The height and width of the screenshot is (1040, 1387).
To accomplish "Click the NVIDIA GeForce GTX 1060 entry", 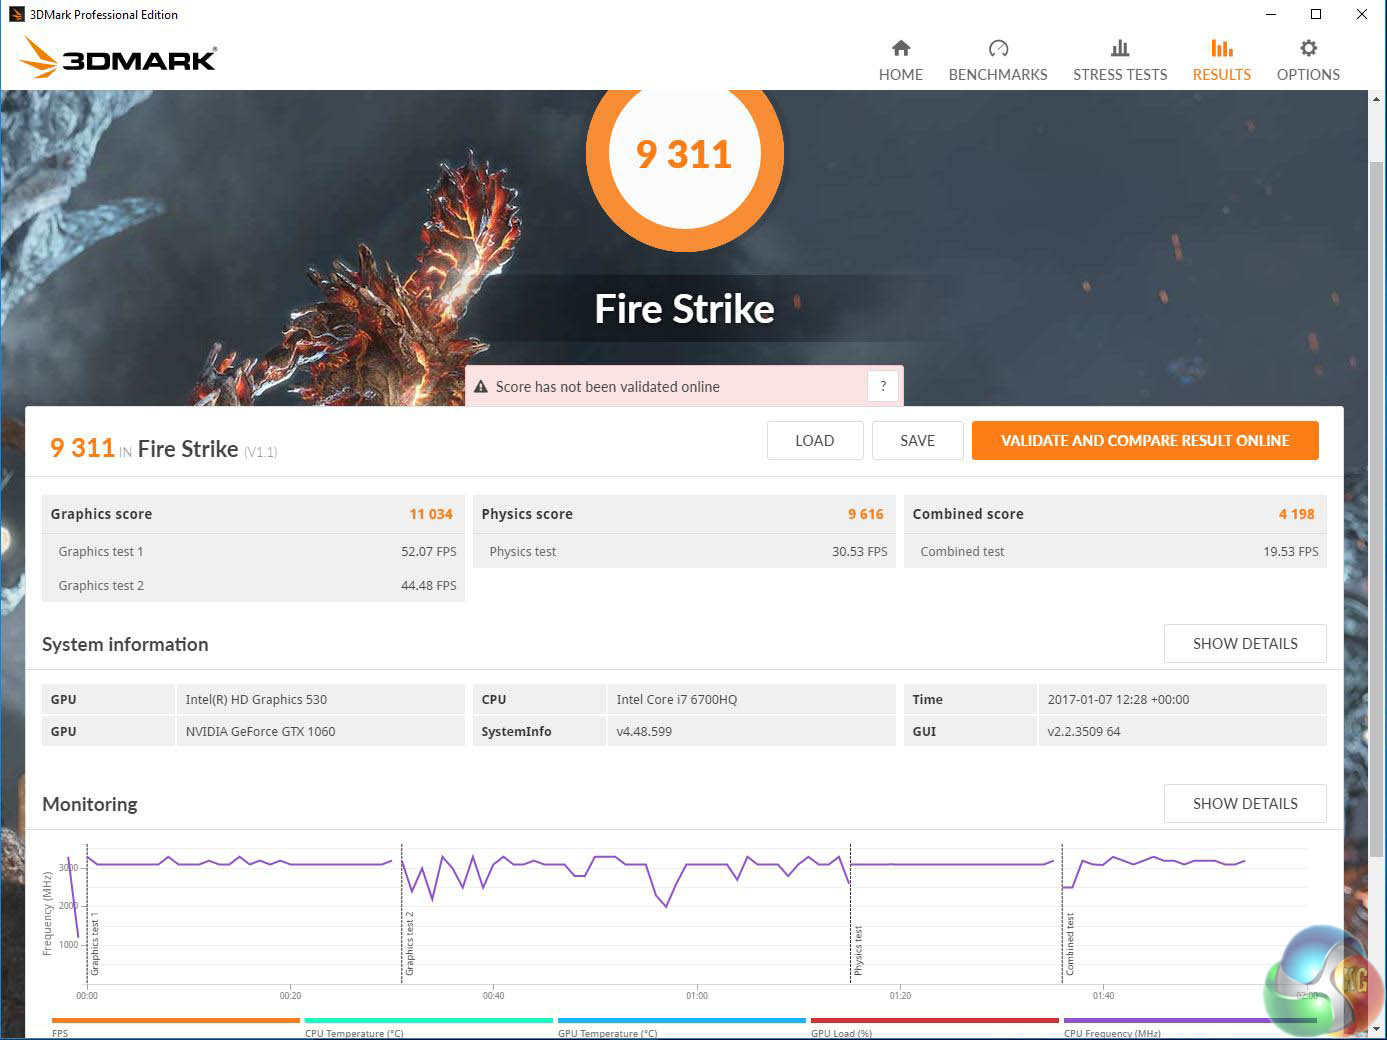I will click(260, 732).
